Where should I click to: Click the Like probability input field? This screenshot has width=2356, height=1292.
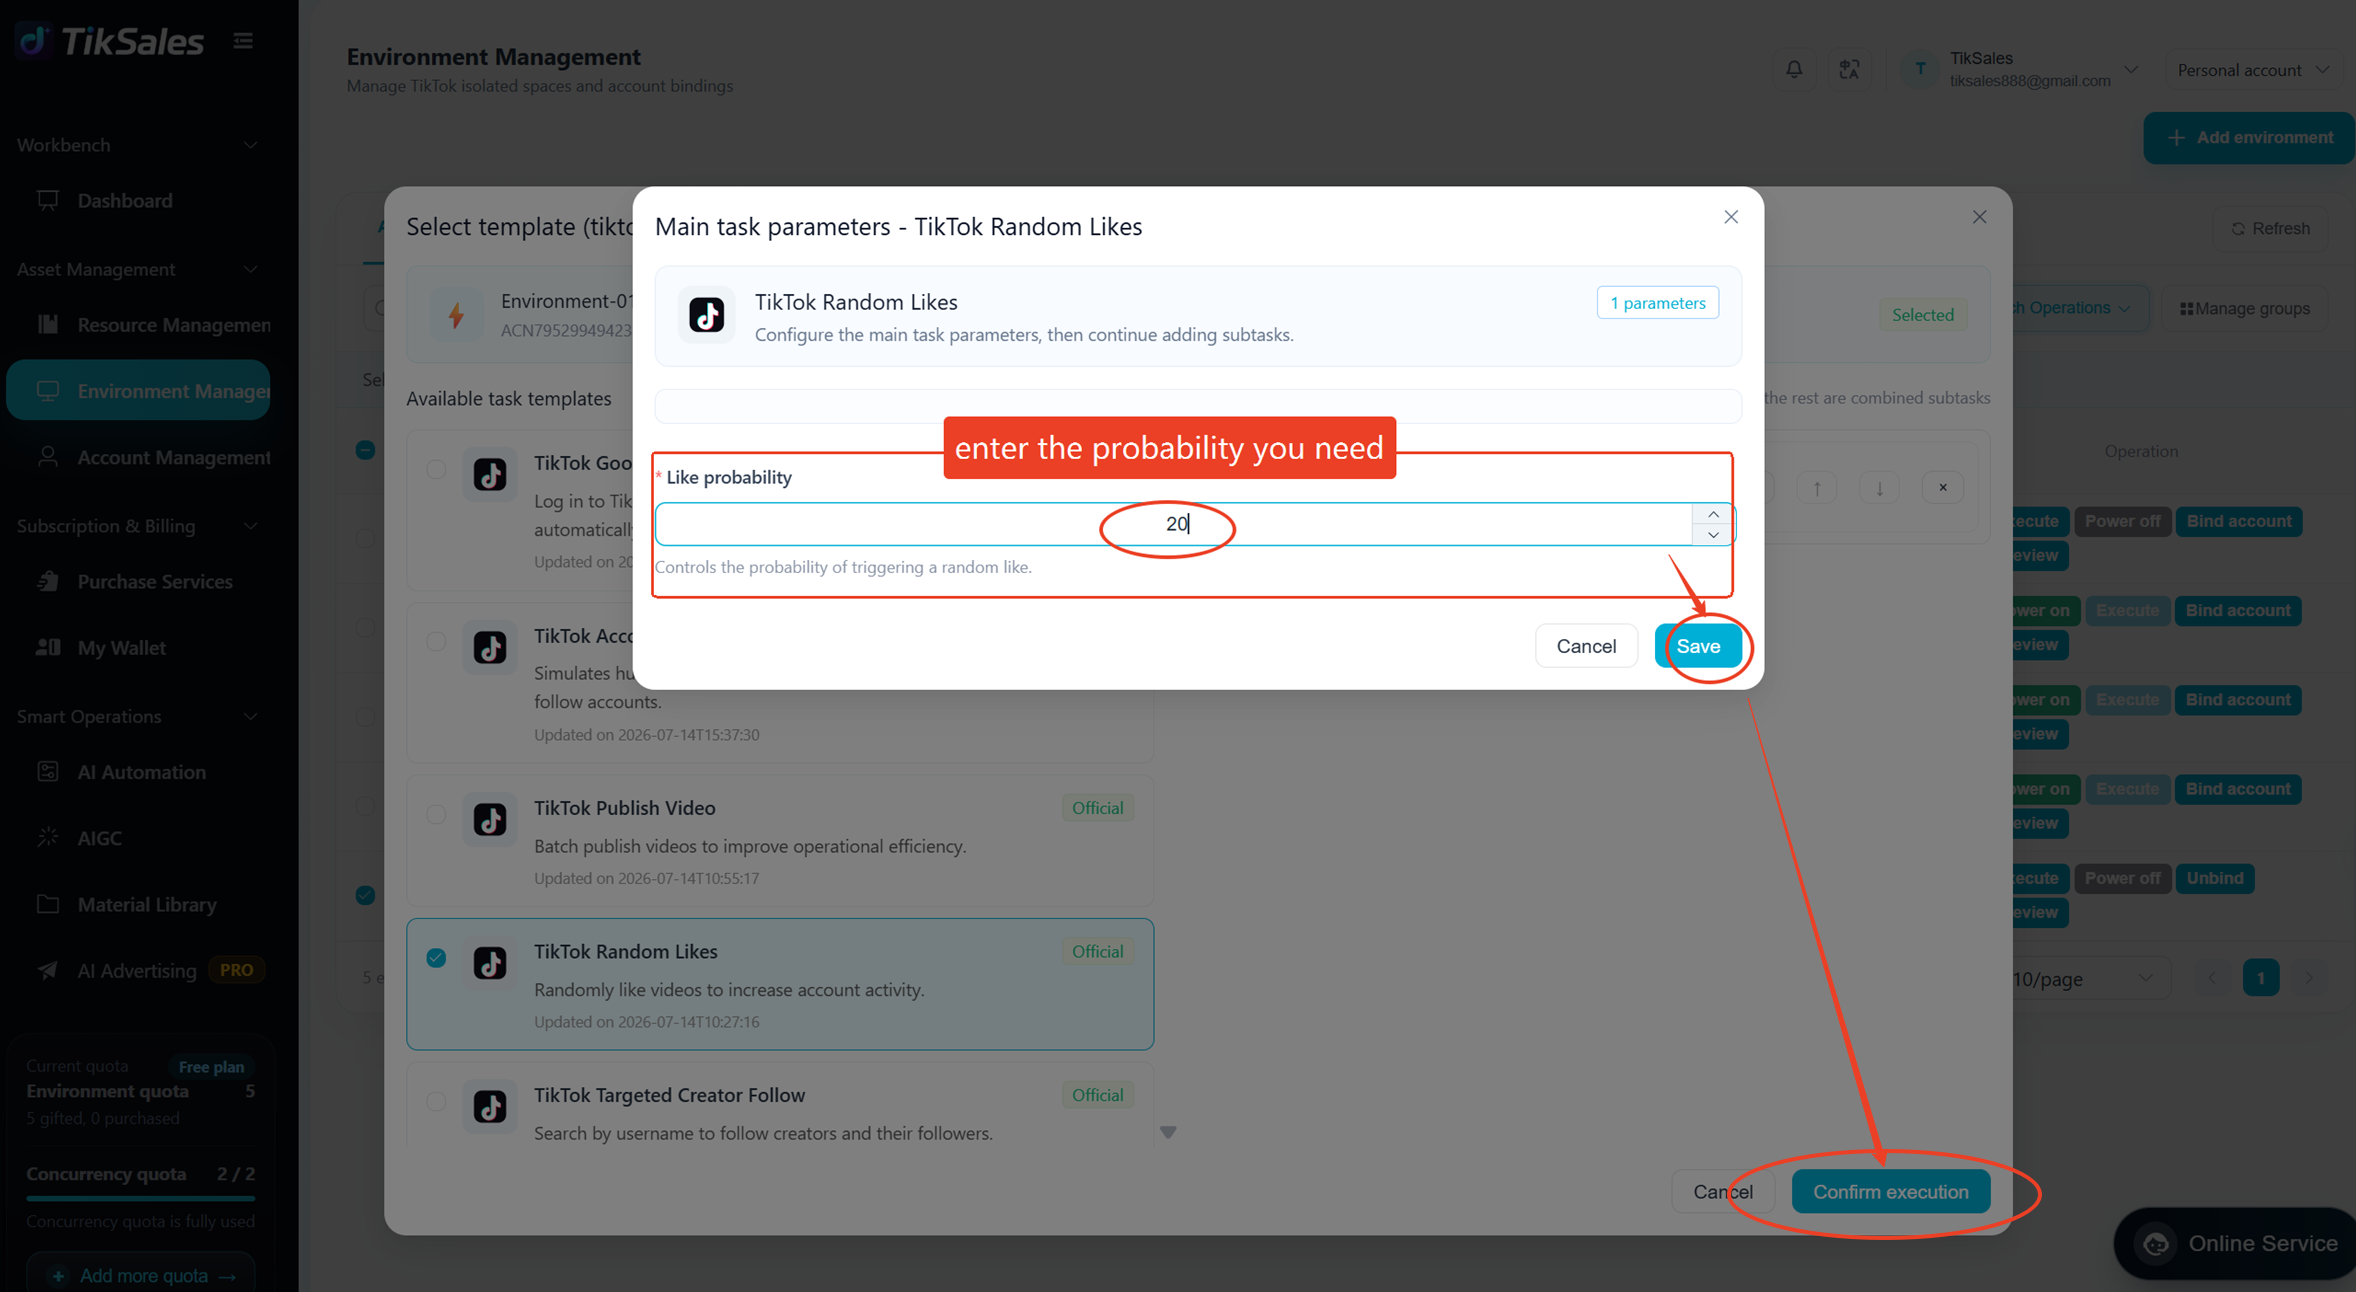[x=1174, y=524]
